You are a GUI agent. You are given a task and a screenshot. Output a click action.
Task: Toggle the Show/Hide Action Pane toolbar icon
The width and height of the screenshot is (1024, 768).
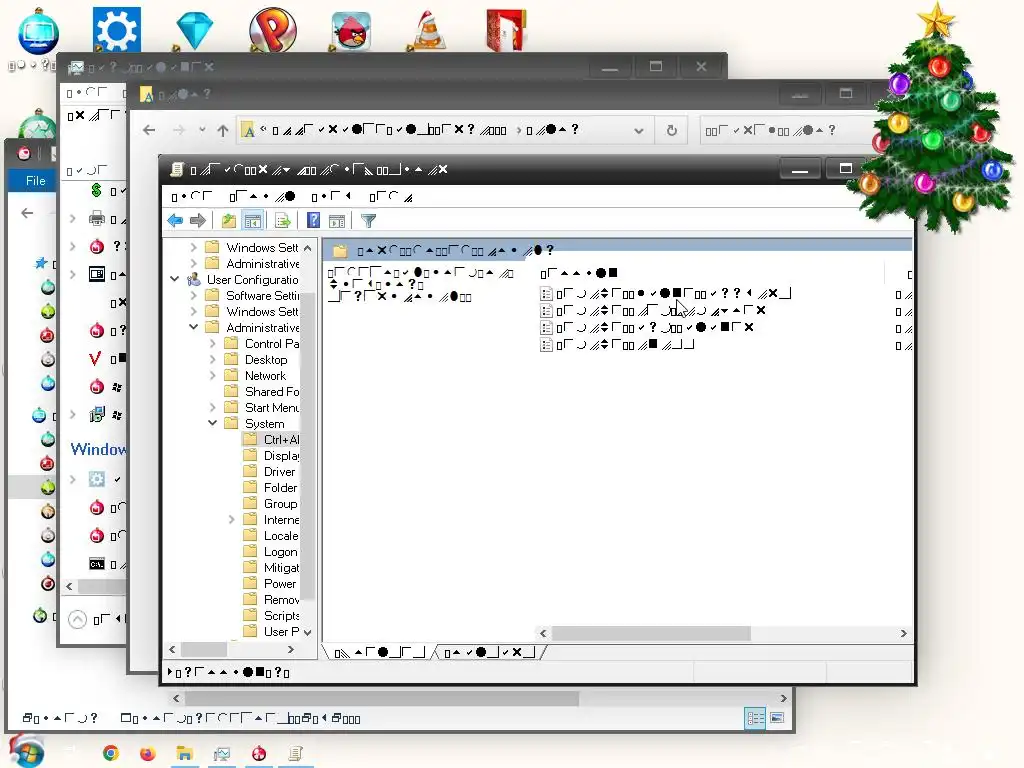[x=337, y=221]
